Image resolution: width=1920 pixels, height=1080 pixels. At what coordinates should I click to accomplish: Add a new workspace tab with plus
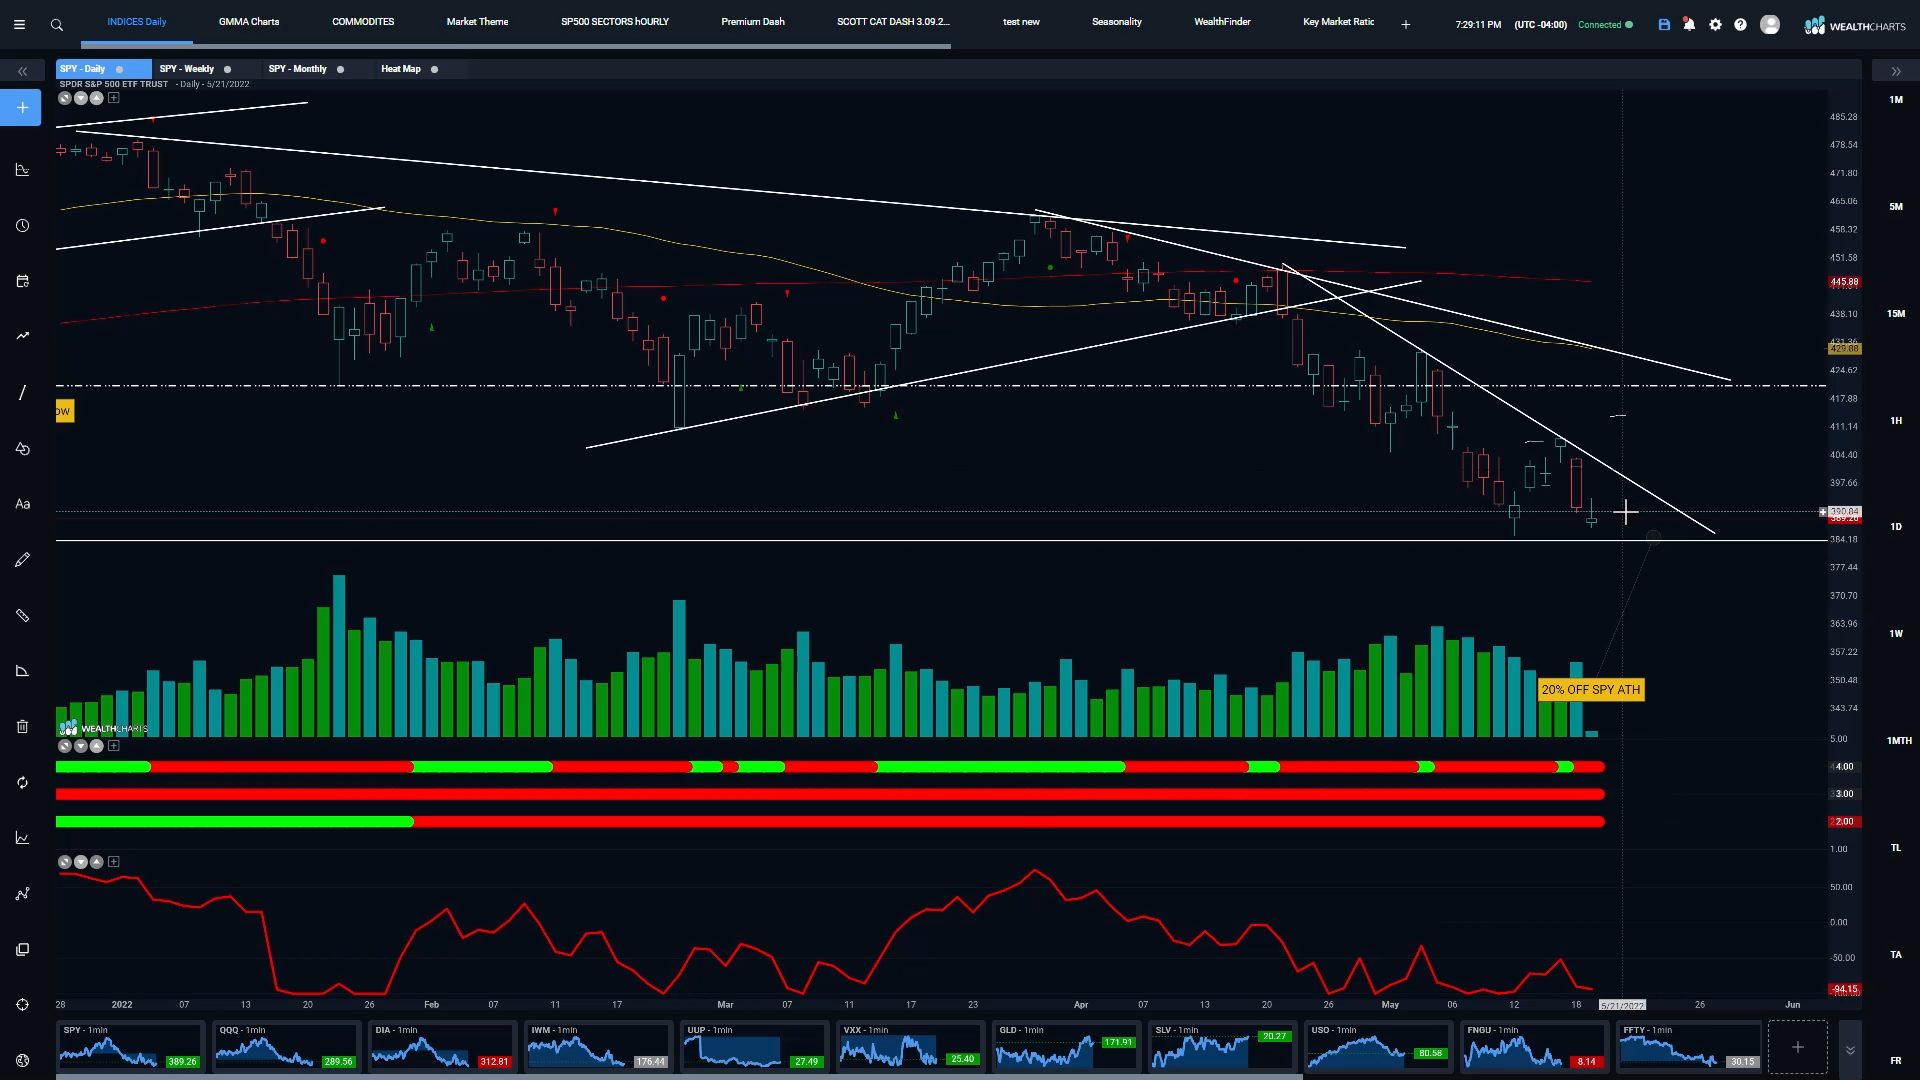click(x=1405, y=24)
